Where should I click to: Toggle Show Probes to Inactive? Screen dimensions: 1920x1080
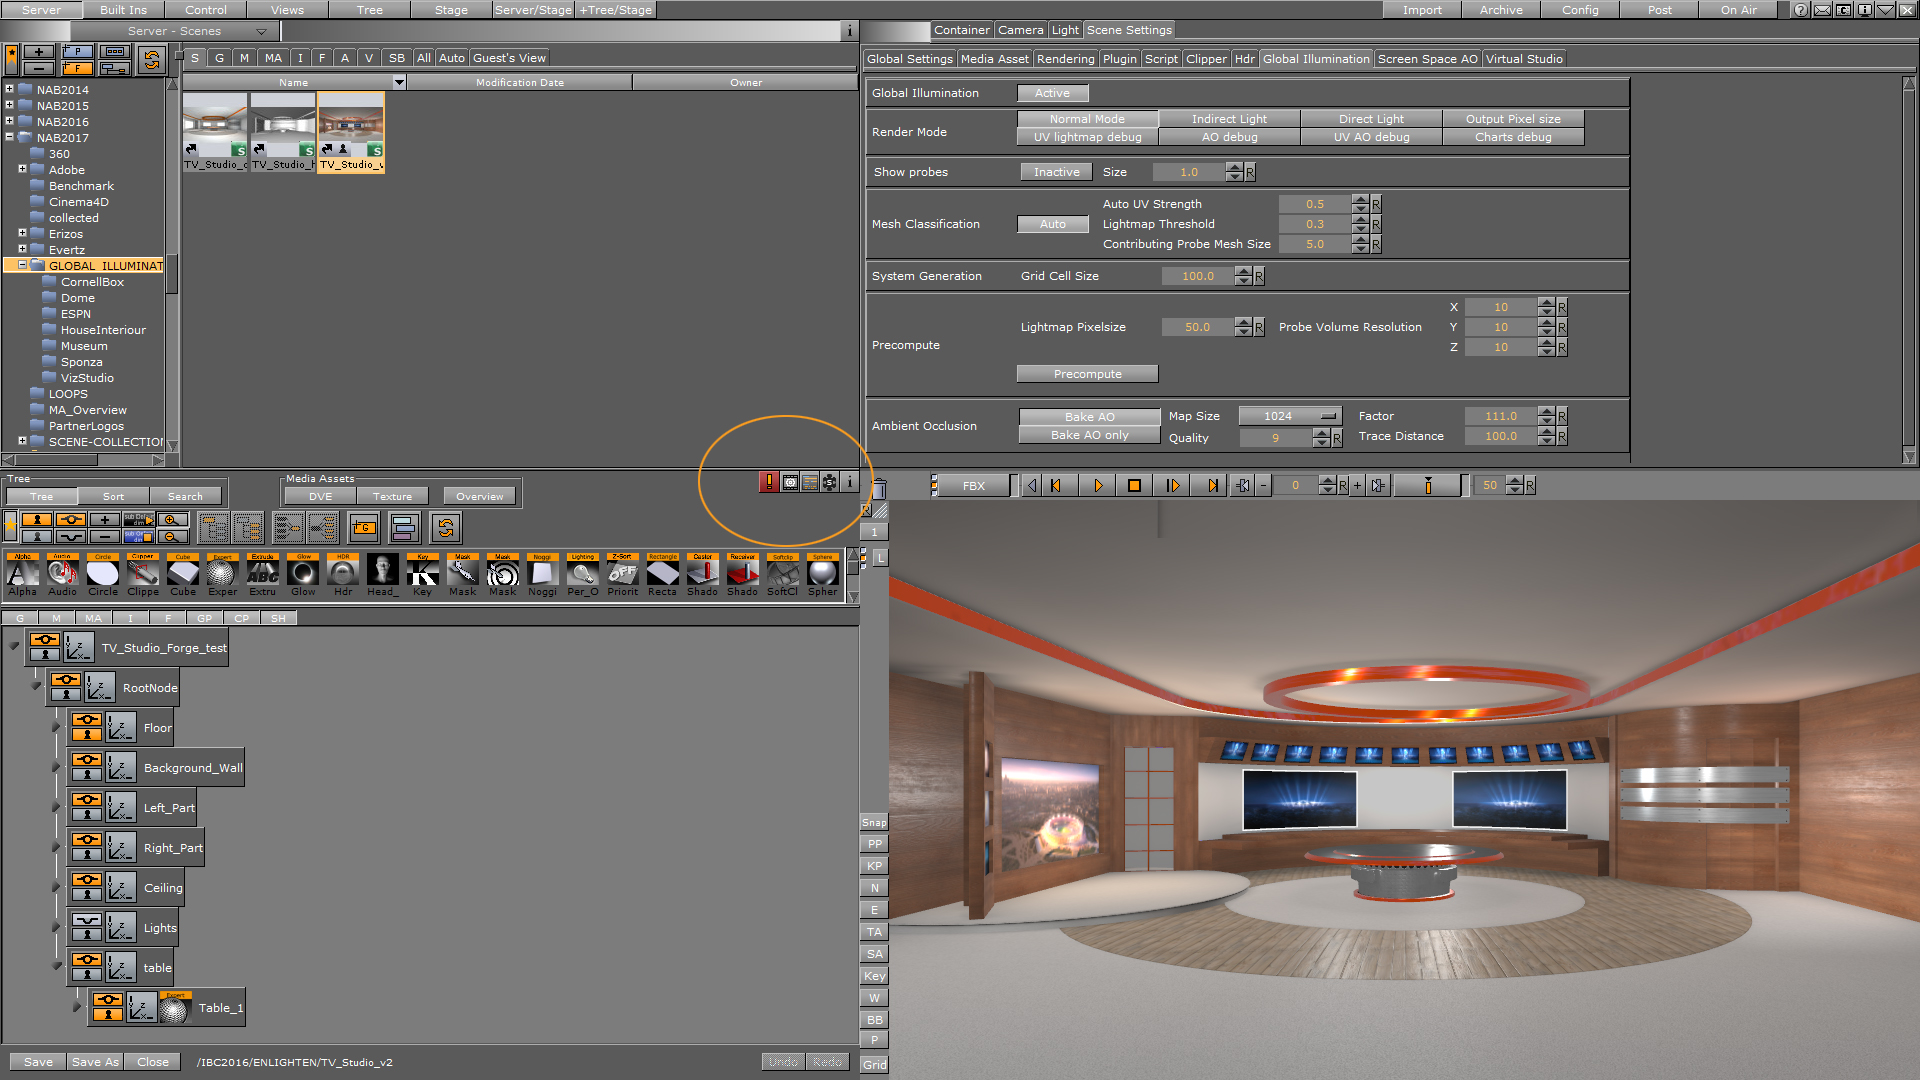tap(1054, 170)
